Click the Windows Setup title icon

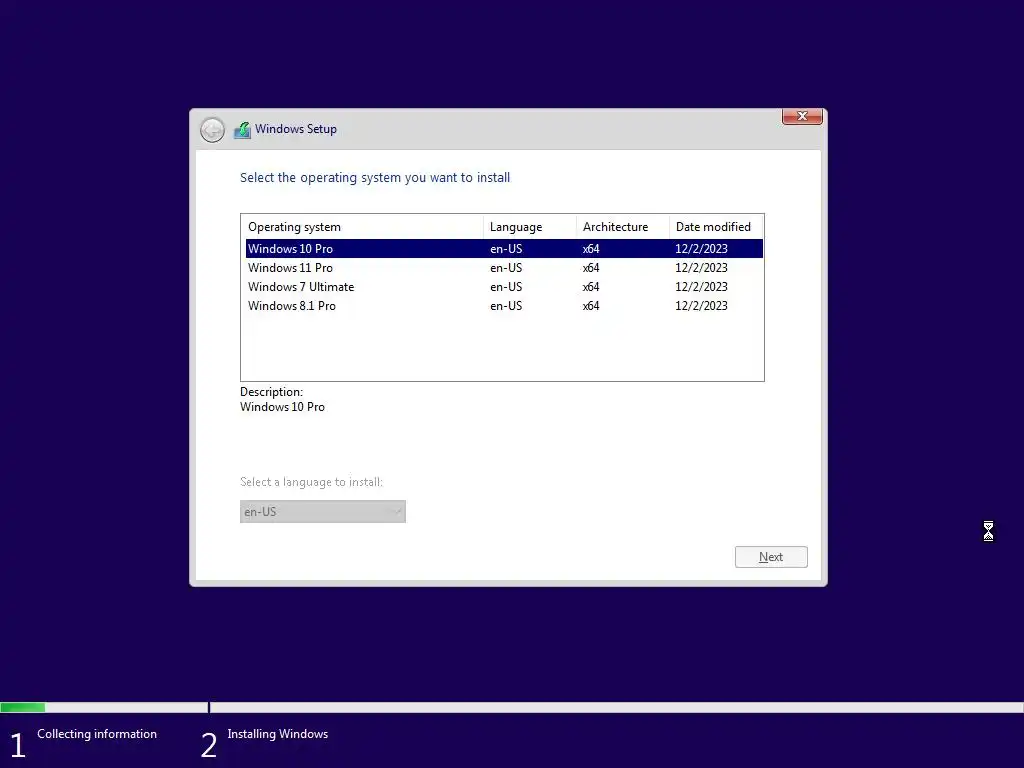242,130
